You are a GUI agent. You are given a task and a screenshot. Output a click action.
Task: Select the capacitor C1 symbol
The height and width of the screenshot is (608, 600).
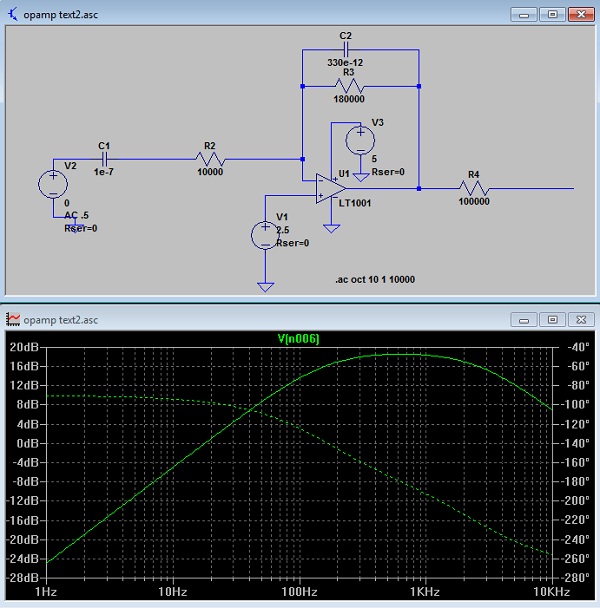point(104,159)
